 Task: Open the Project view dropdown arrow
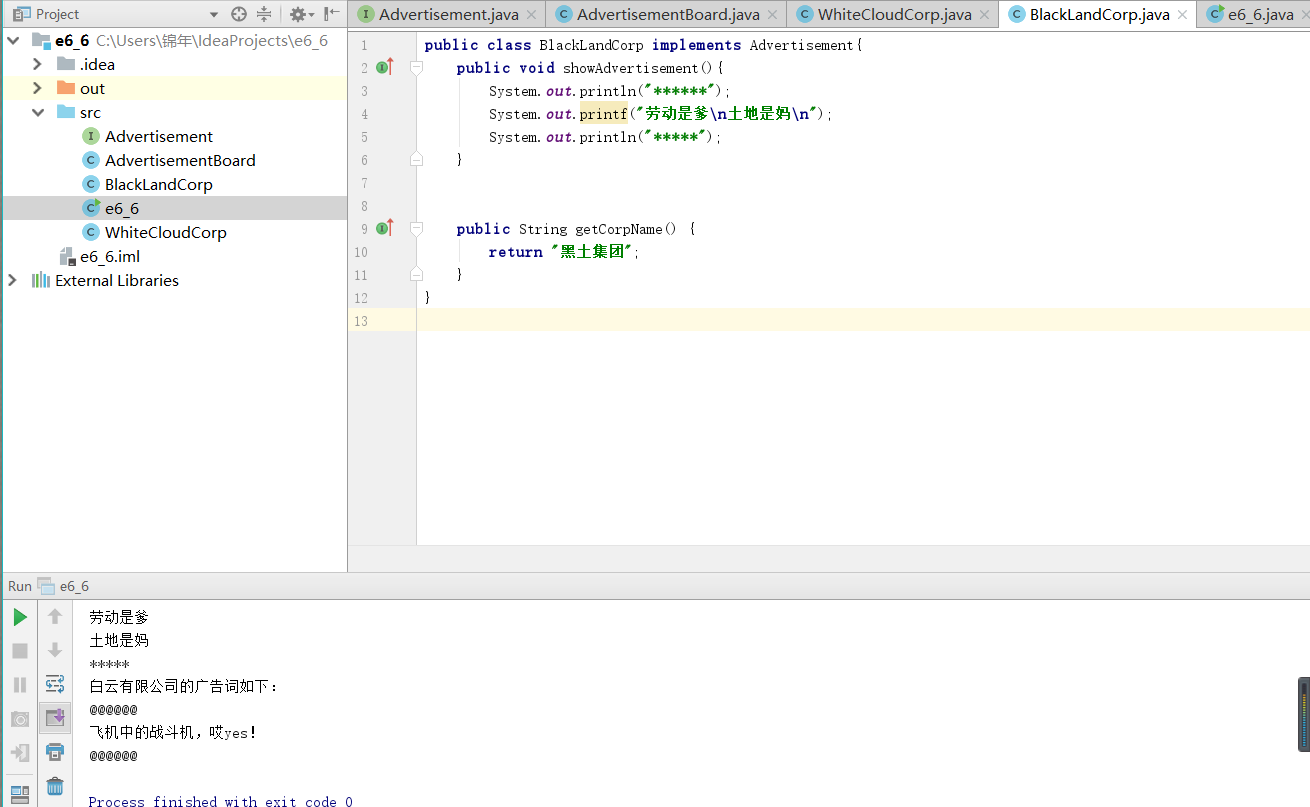click(x=214, y=15)
